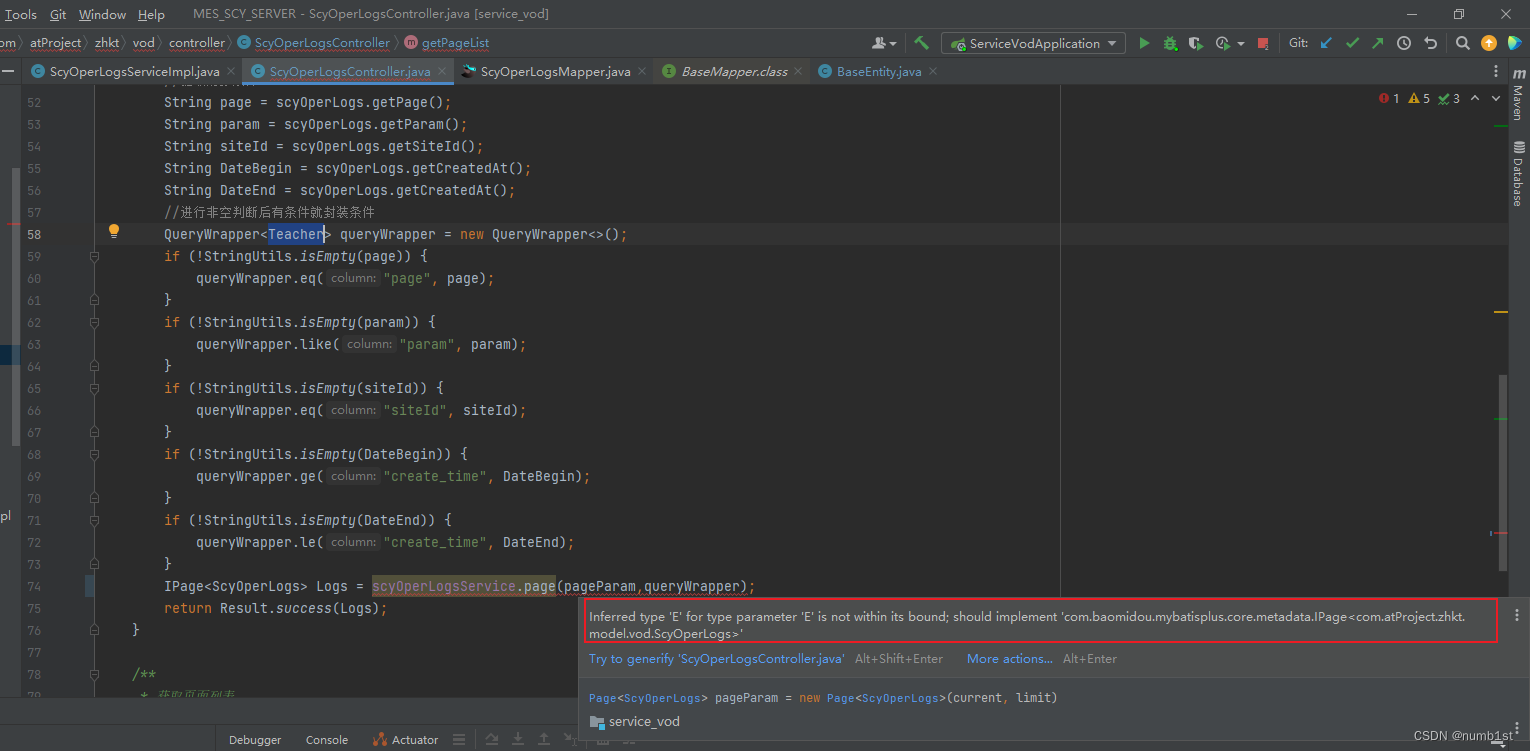The width and height of the screenshot is (1530, 751).
Task: Click getPageList breadcrumb item
Action: [447, 43]
